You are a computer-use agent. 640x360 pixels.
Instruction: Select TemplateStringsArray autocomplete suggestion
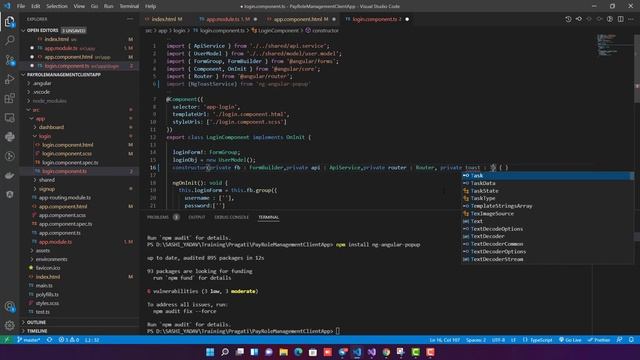[547, 206]
